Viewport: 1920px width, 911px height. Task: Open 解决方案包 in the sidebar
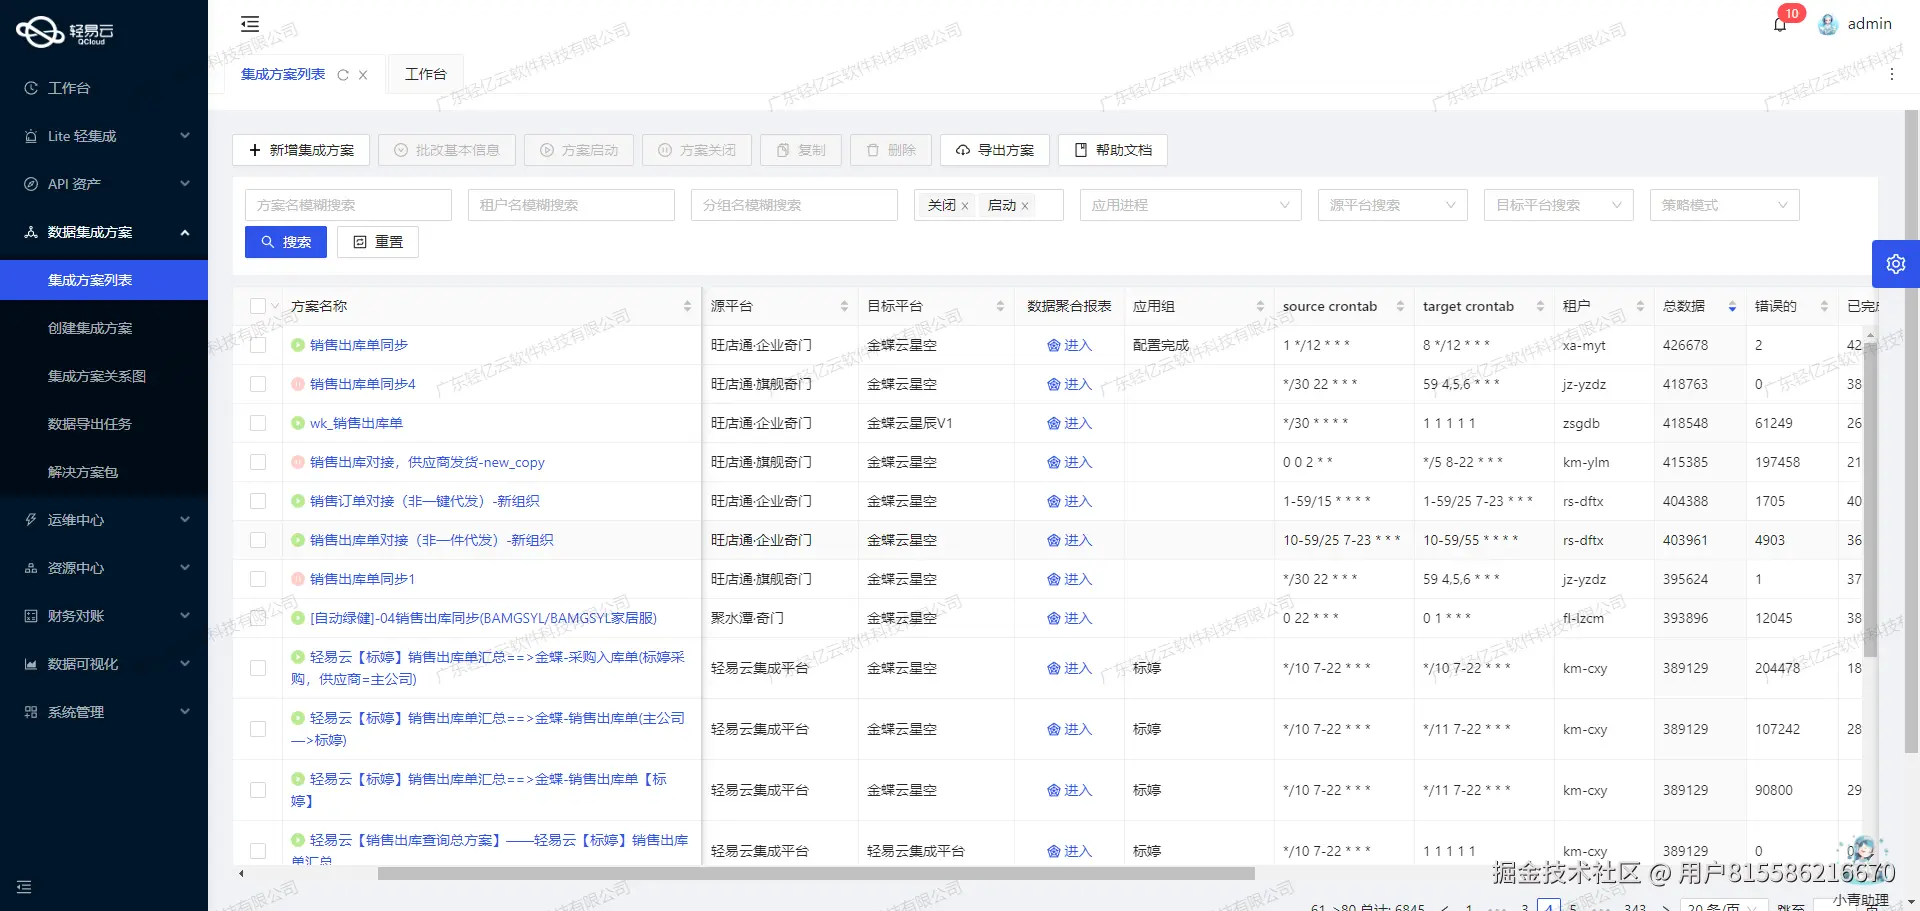(x=104, y=472)
